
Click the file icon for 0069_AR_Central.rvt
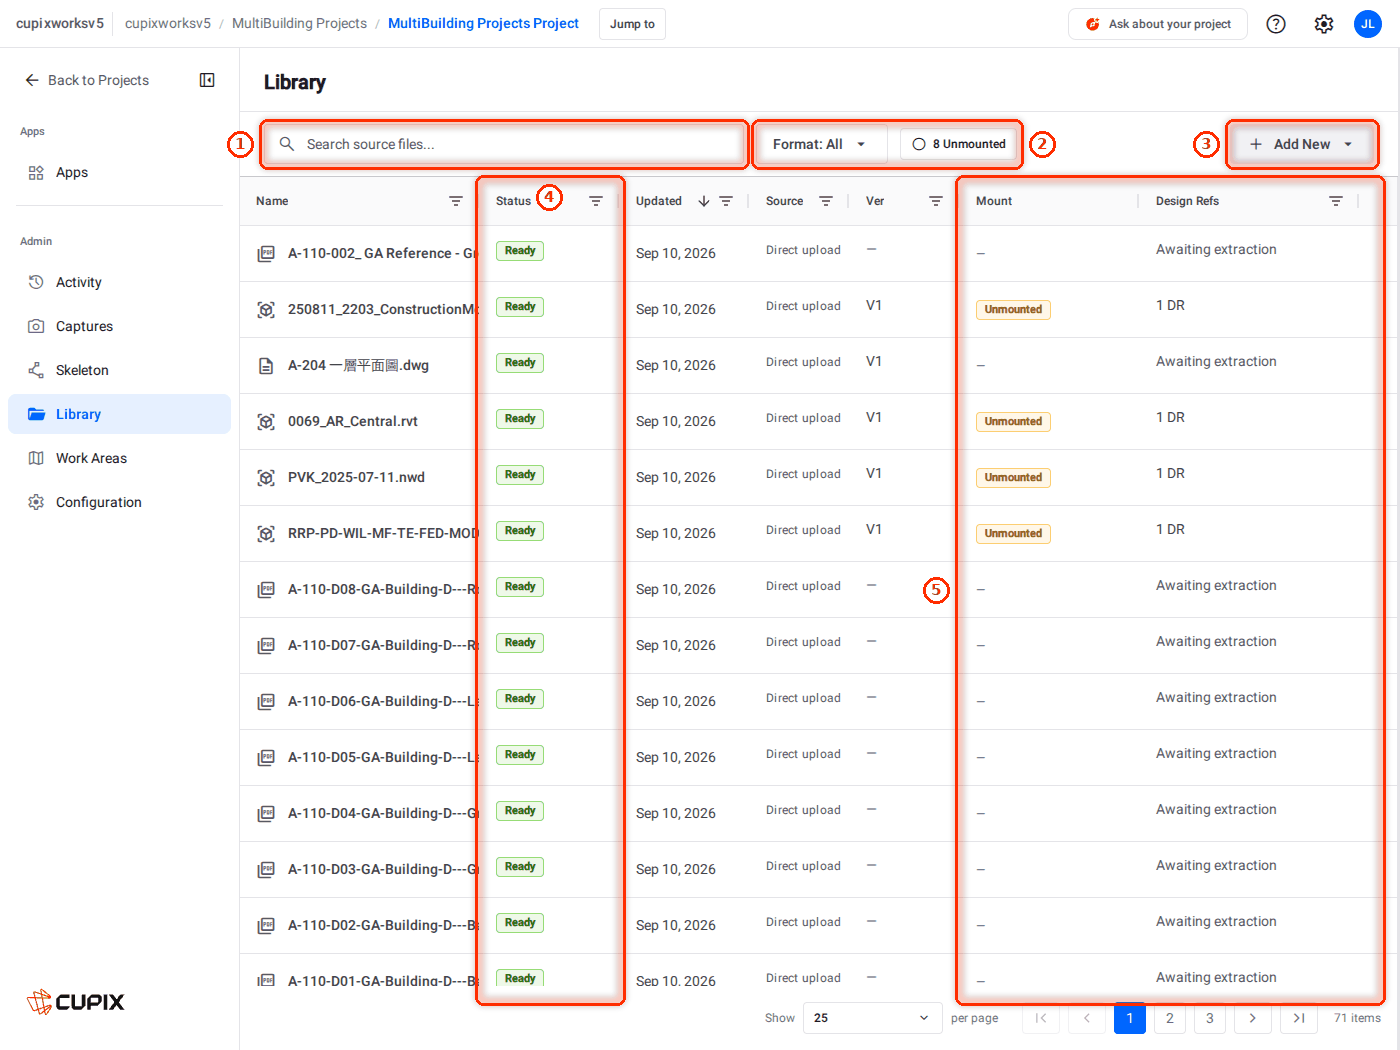[266, 422]
